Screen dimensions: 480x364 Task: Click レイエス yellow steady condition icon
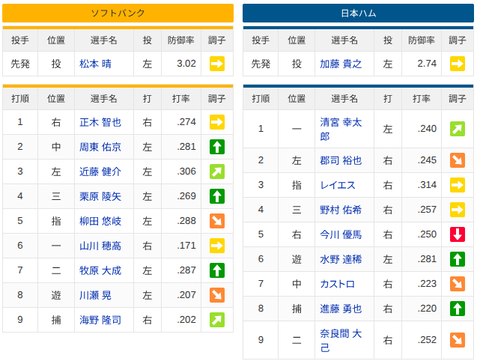(x=457, y=185)
